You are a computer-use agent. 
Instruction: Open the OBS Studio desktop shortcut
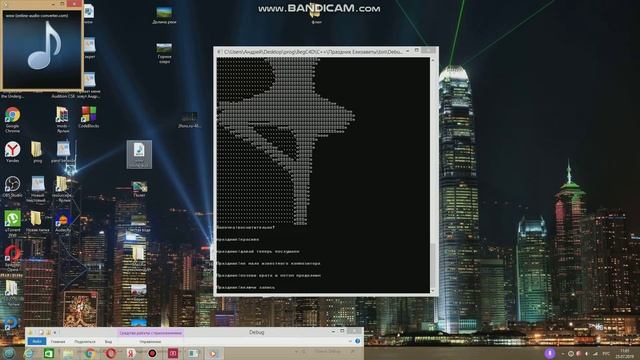coord(12,187)
